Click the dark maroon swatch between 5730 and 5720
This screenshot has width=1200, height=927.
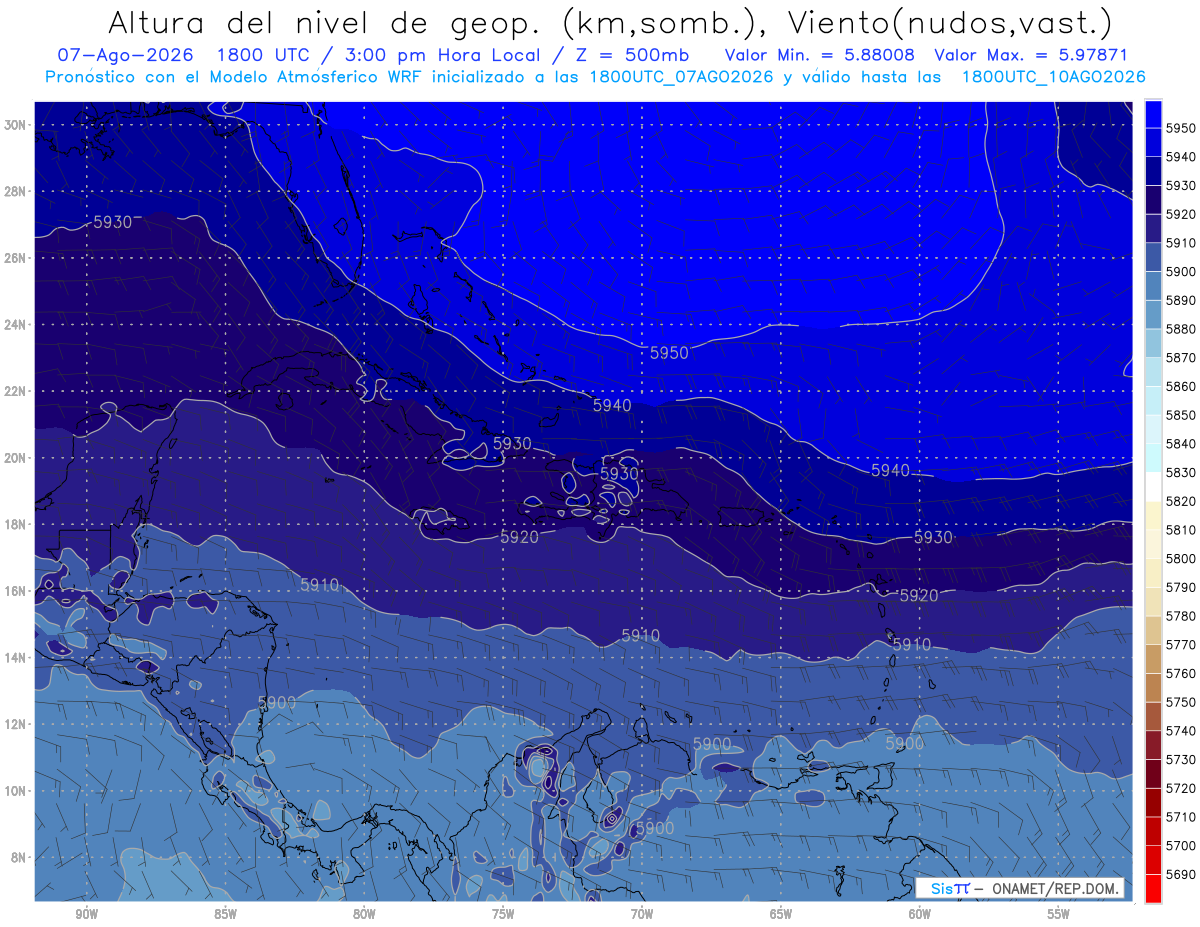coord(1153,773)
